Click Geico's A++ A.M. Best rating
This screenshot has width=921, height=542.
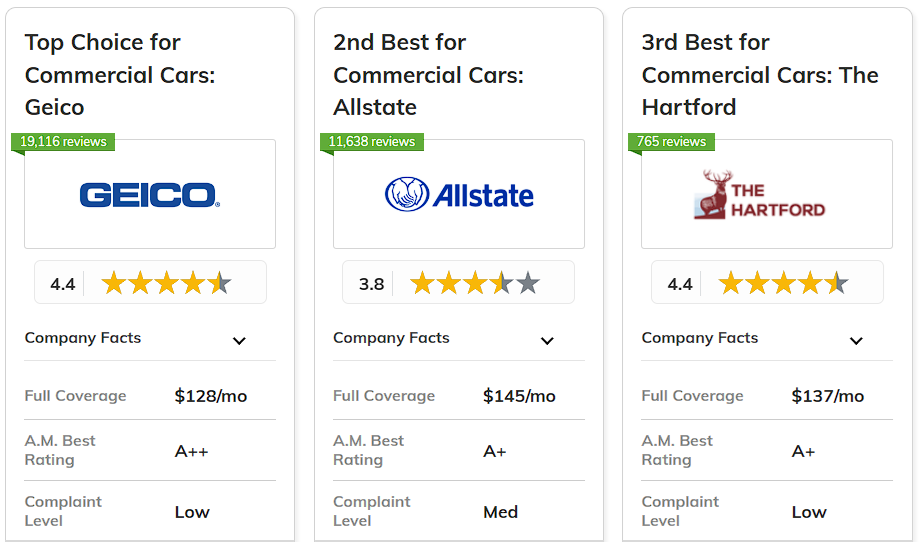point(191,451)
